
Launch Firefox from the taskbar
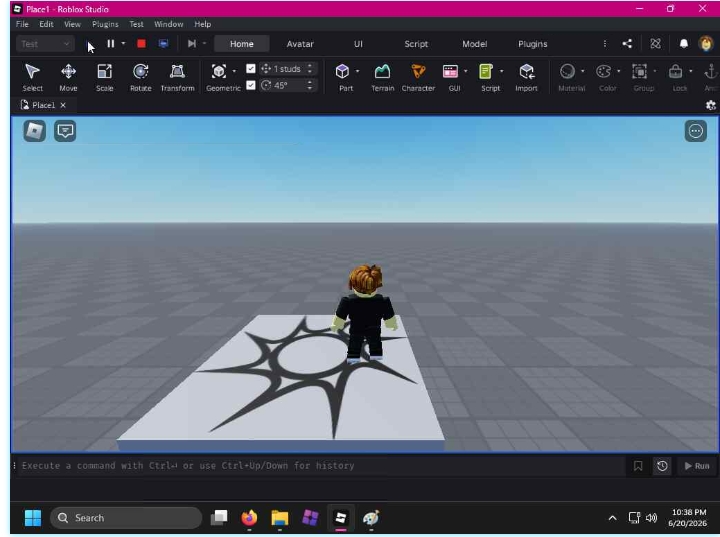249,518
